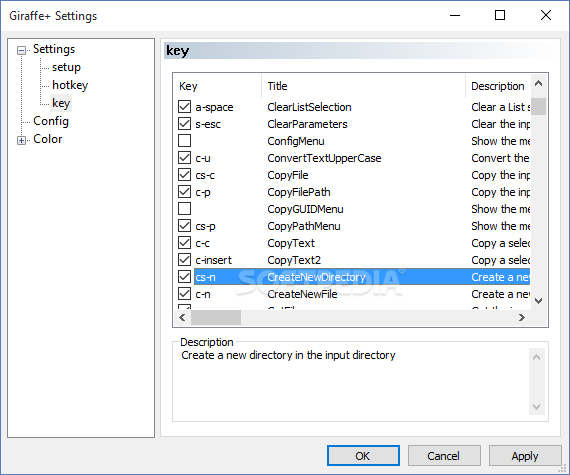Maximize the Giraffe+ Settings window
Screen dimensions: 570x475
point(500,15)
